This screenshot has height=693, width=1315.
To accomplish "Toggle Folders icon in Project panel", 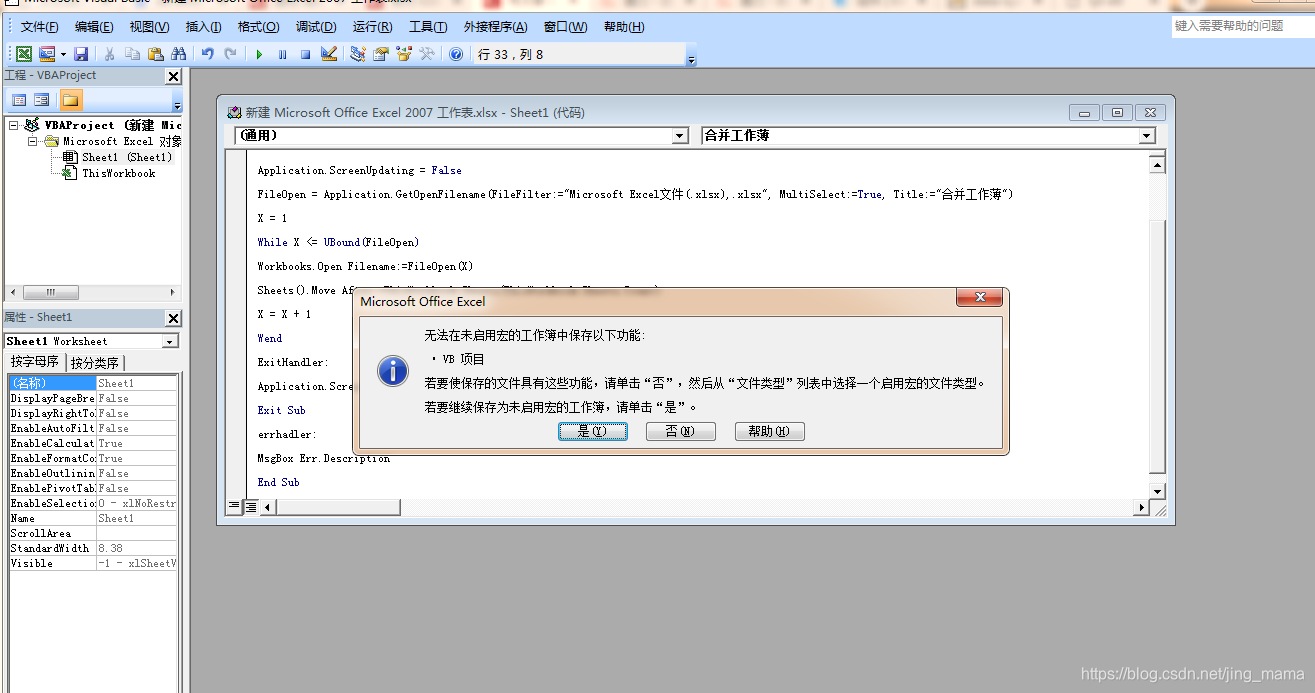I will tap(70, 100).
